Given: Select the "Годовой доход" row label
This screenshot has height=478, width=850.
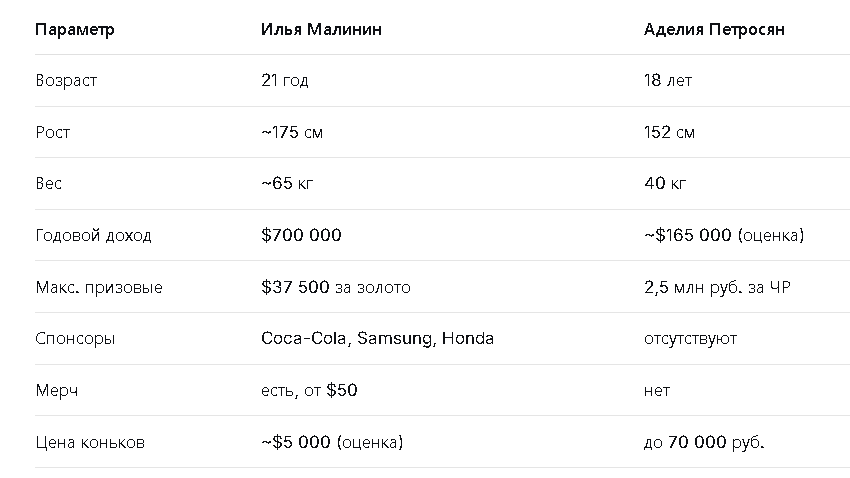Looking at the screenshot, I should pos(93,235).
